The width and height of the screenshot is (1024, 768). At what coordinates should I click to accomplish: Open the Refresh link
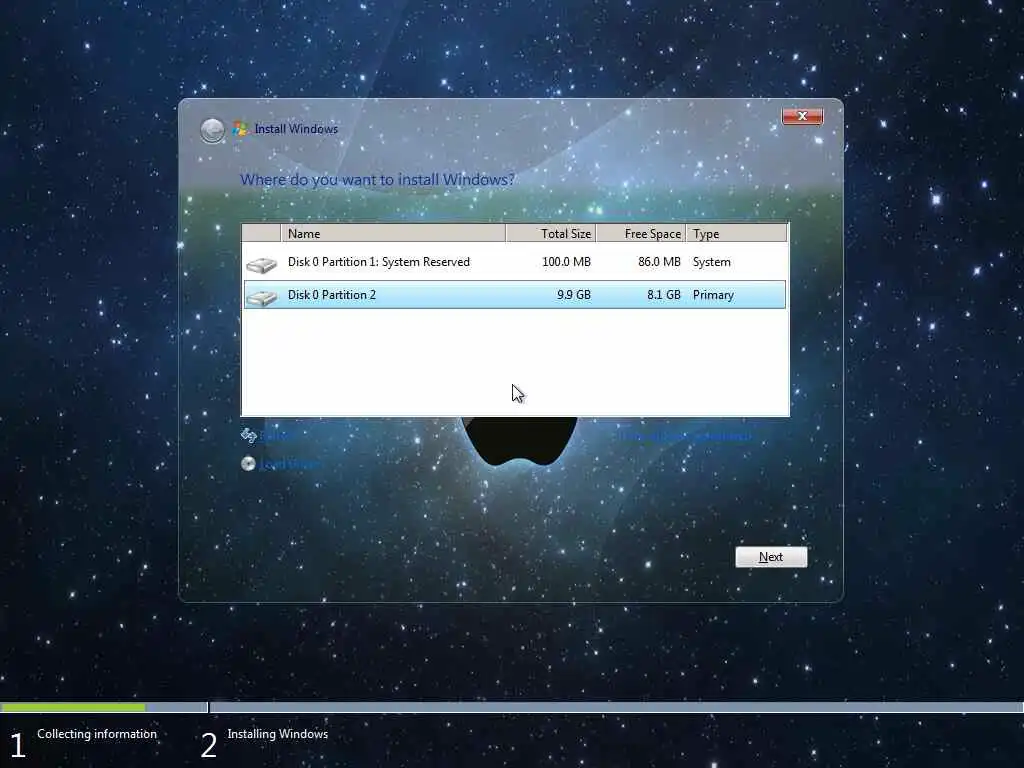(276, 436)
